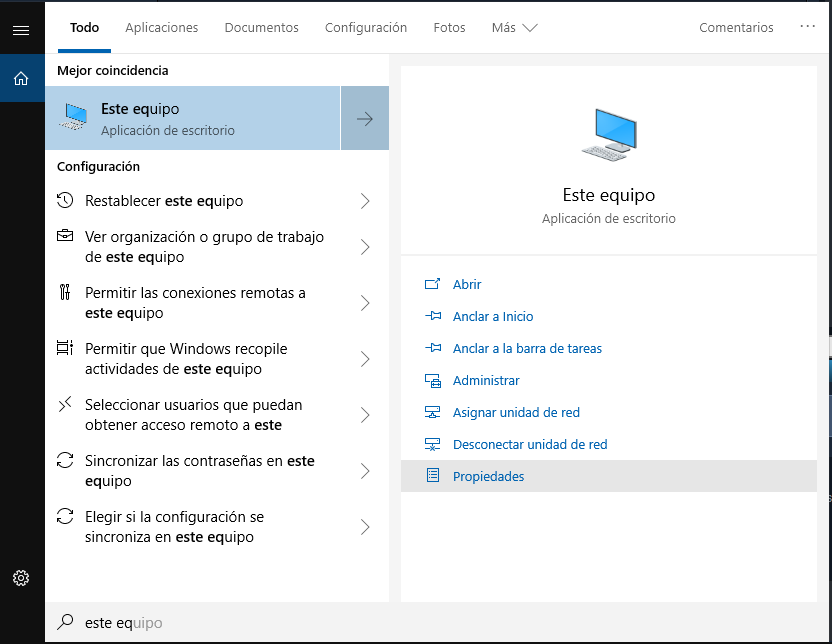Click the magnifier search icon
The height and width of the screenshot is (644, 832).
tap(65, 622)
